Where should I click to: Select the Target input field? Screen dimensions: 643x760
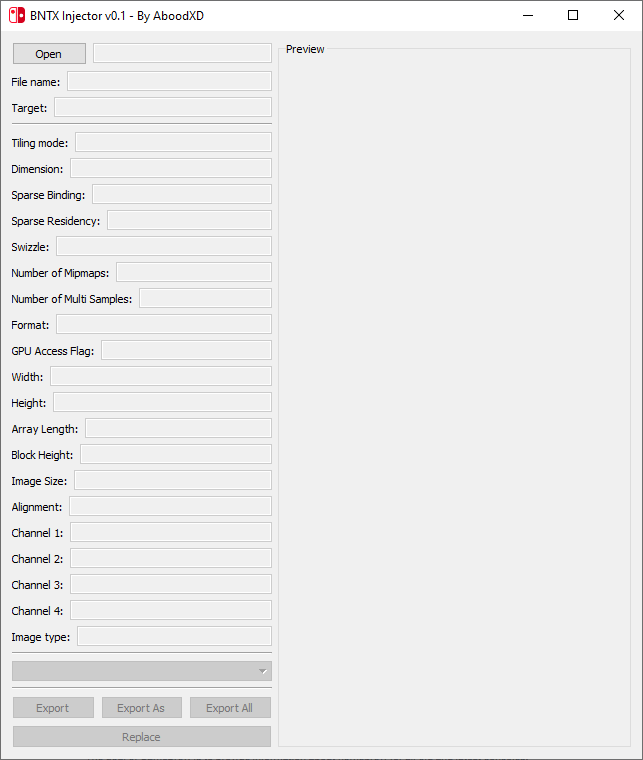(x=163, y=108)
